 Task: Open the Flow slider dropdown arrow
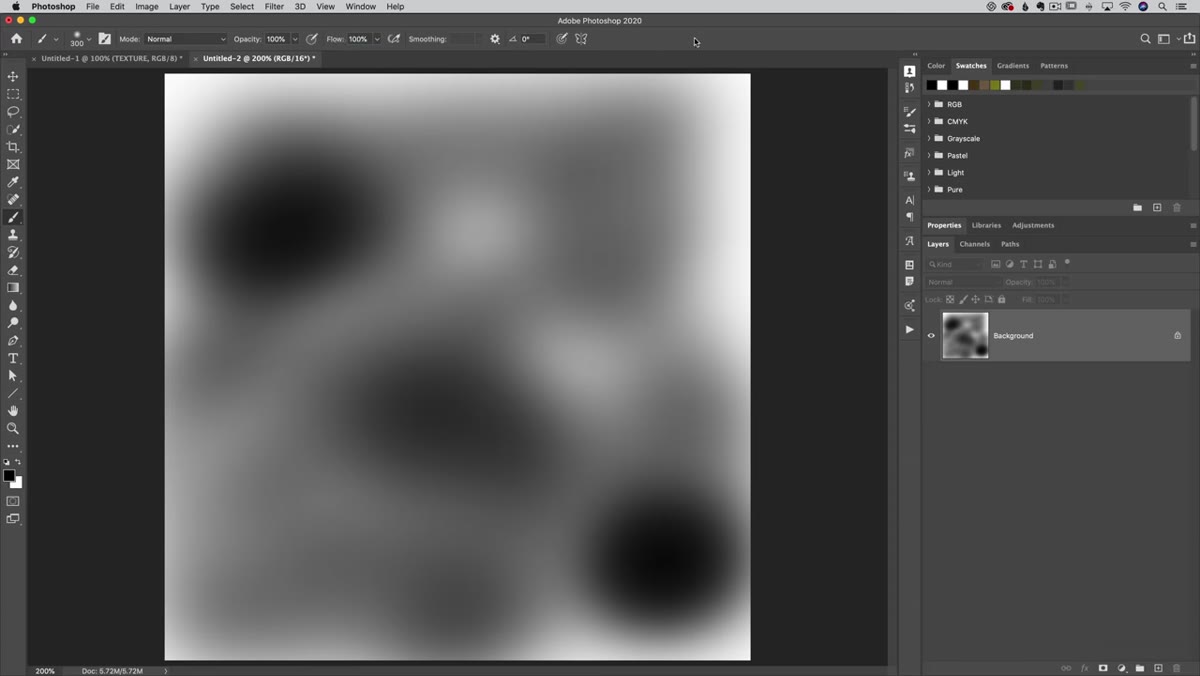377,39
